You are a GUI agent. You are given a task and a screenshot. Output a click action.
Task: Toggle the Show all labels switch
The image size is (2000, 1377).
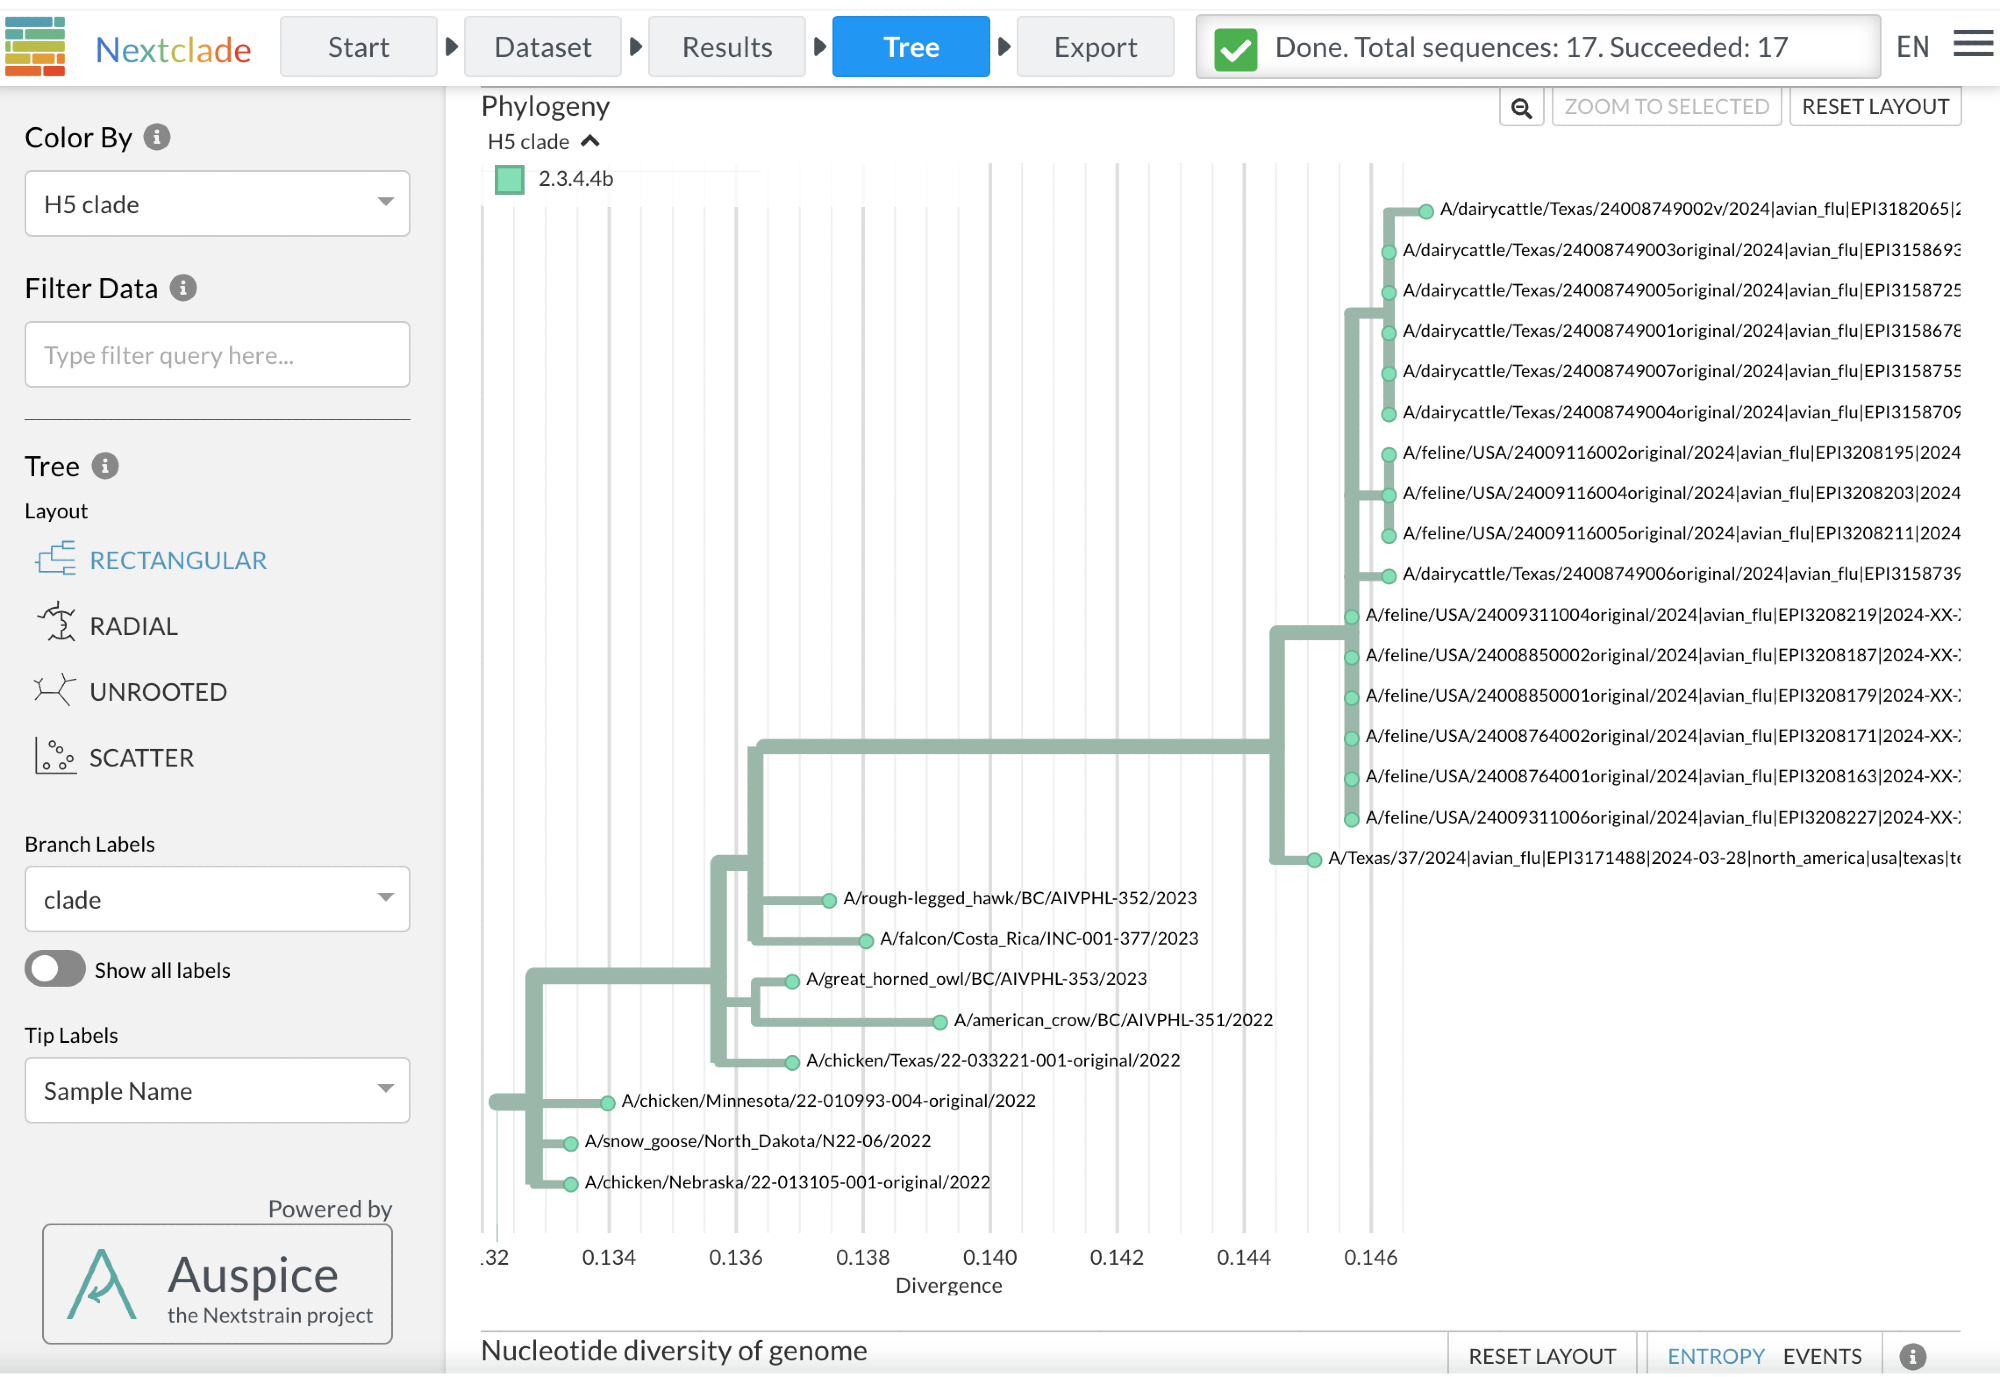click(x=56, y=969)
